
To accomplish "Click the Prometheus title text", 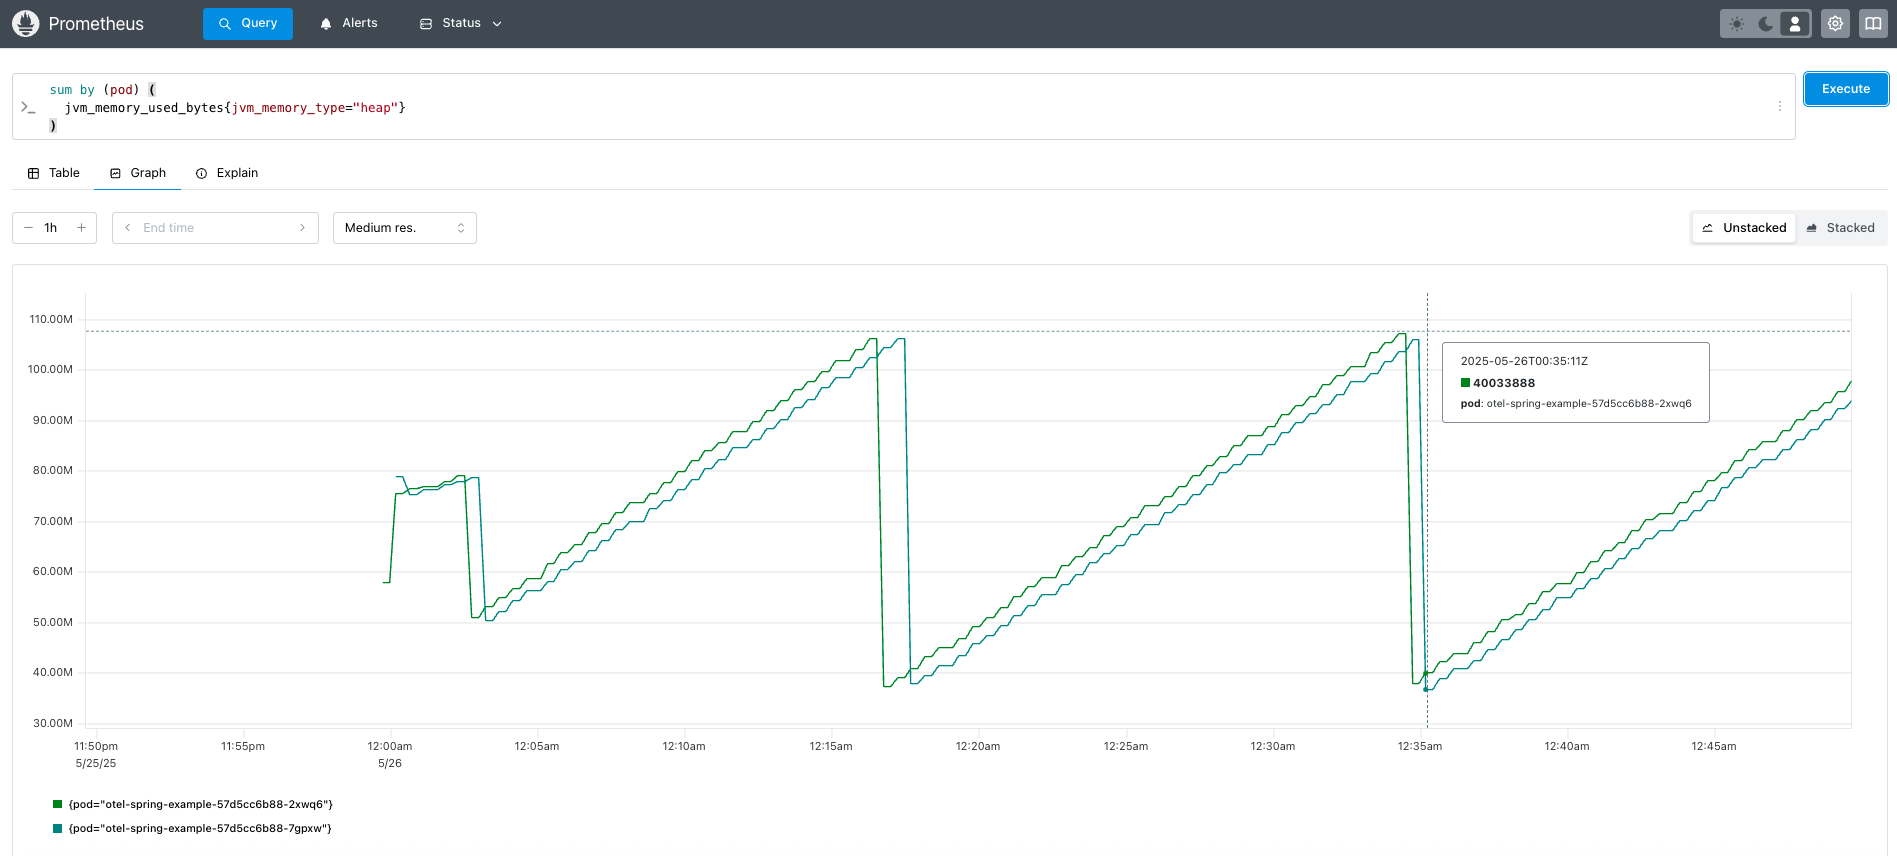I will click(96, 24).
